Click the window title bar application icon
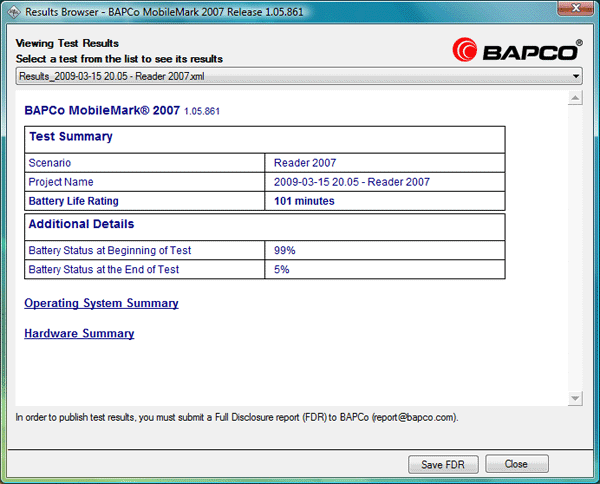600x484 pixels. [14, 12]
